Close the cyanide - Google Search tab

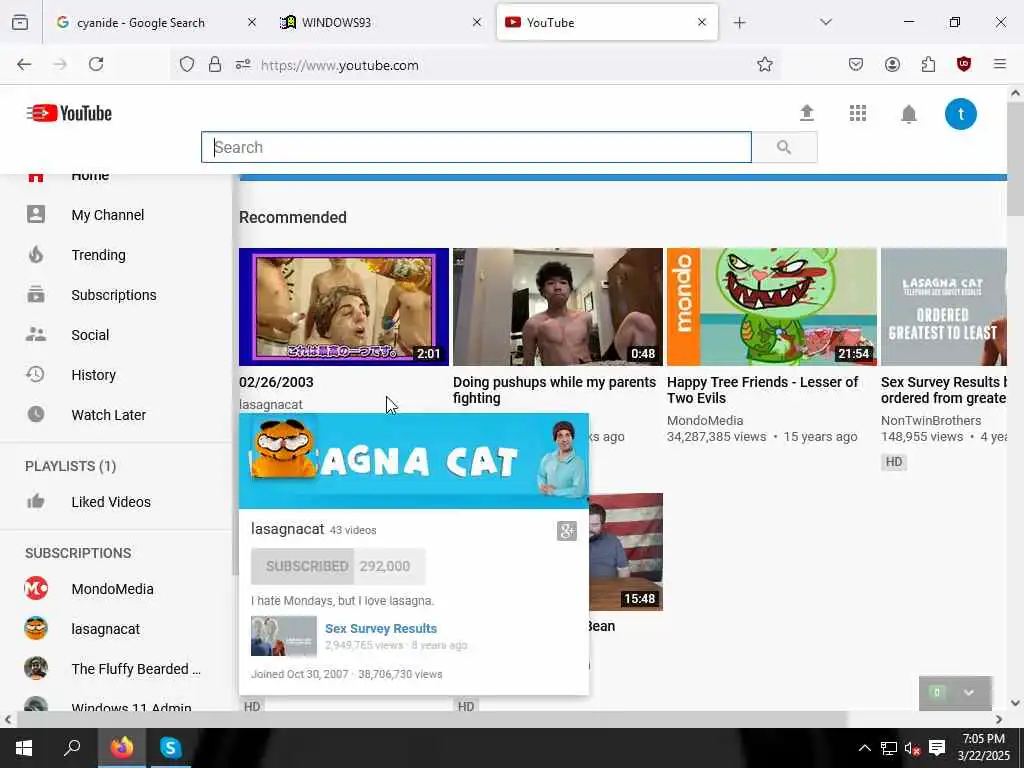coord(251,22)
